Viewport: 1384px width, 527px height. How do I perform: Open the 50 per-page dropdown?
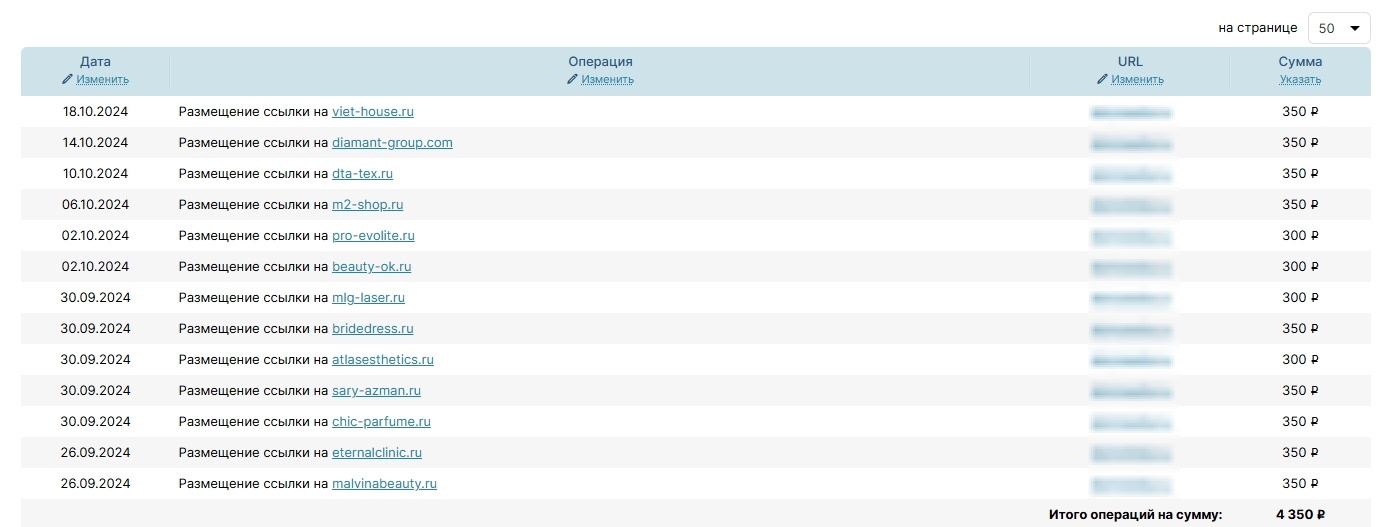click(1339, 28)
